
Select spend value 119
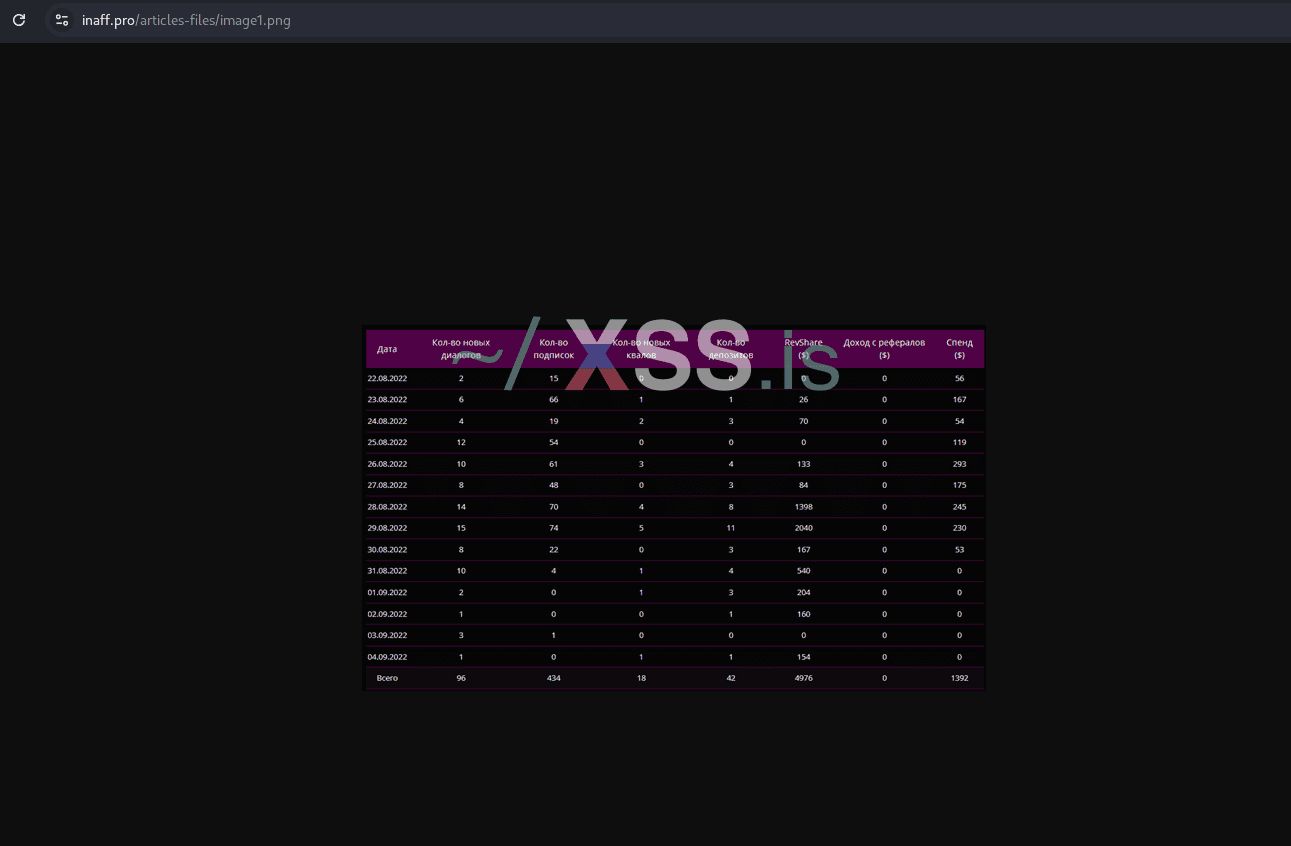point(959,443)
